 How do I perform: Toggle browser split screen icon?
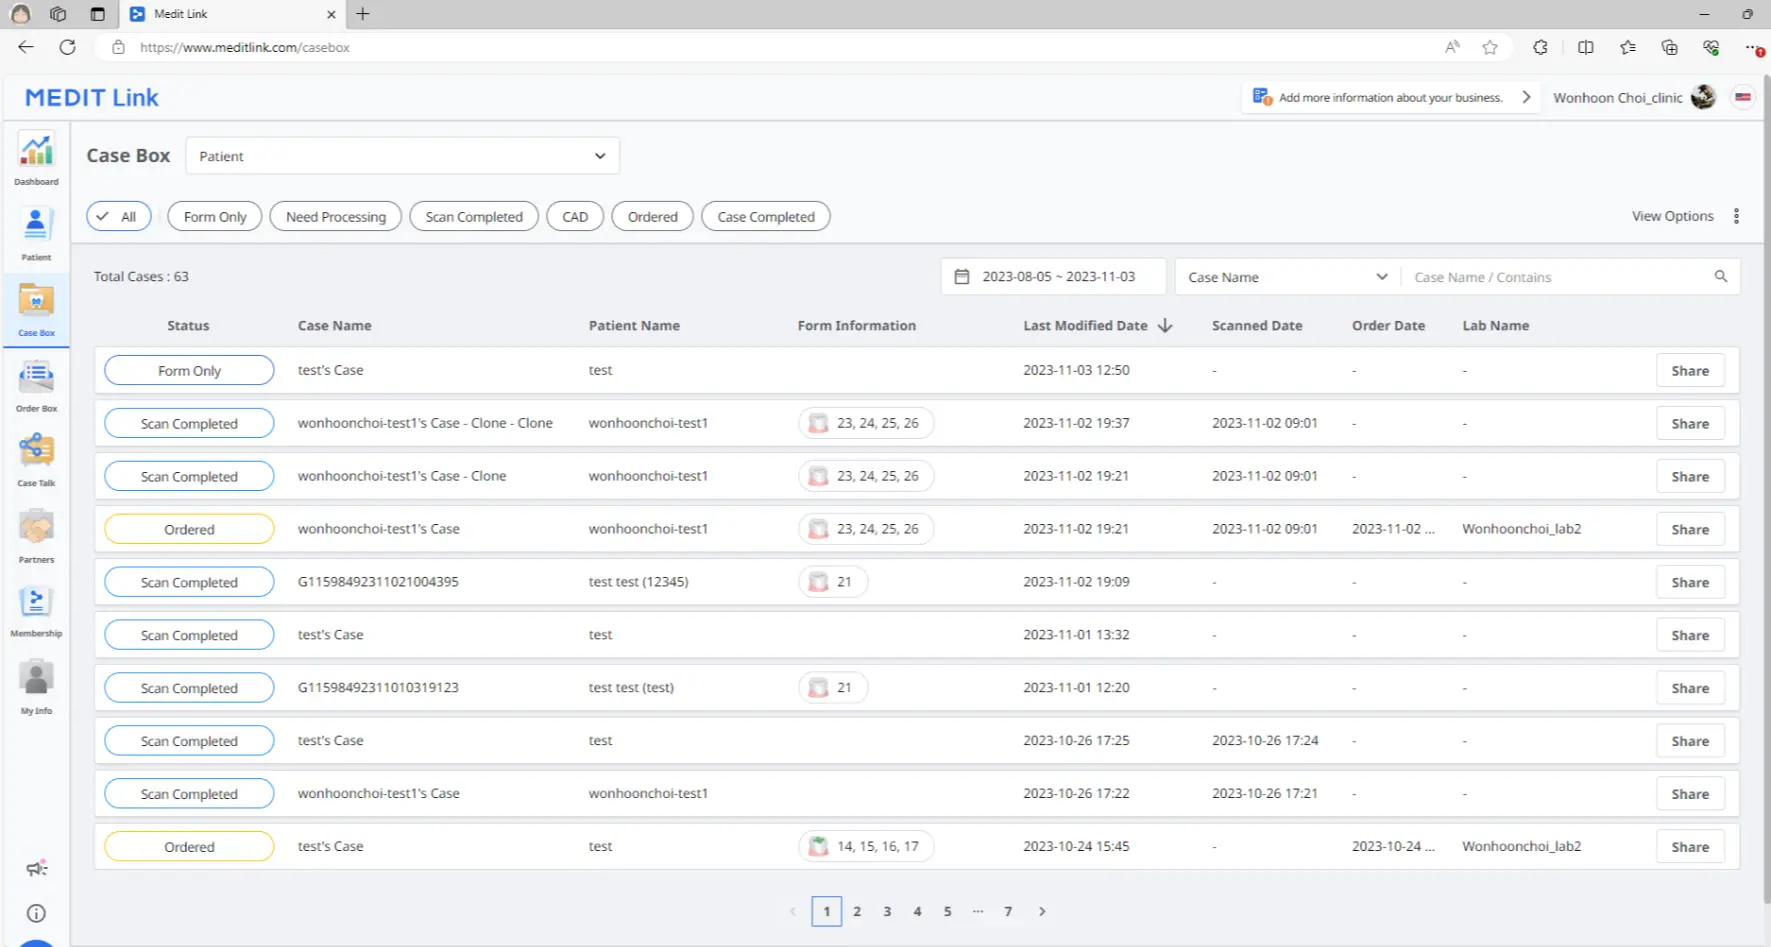(x=1586, y=47)
